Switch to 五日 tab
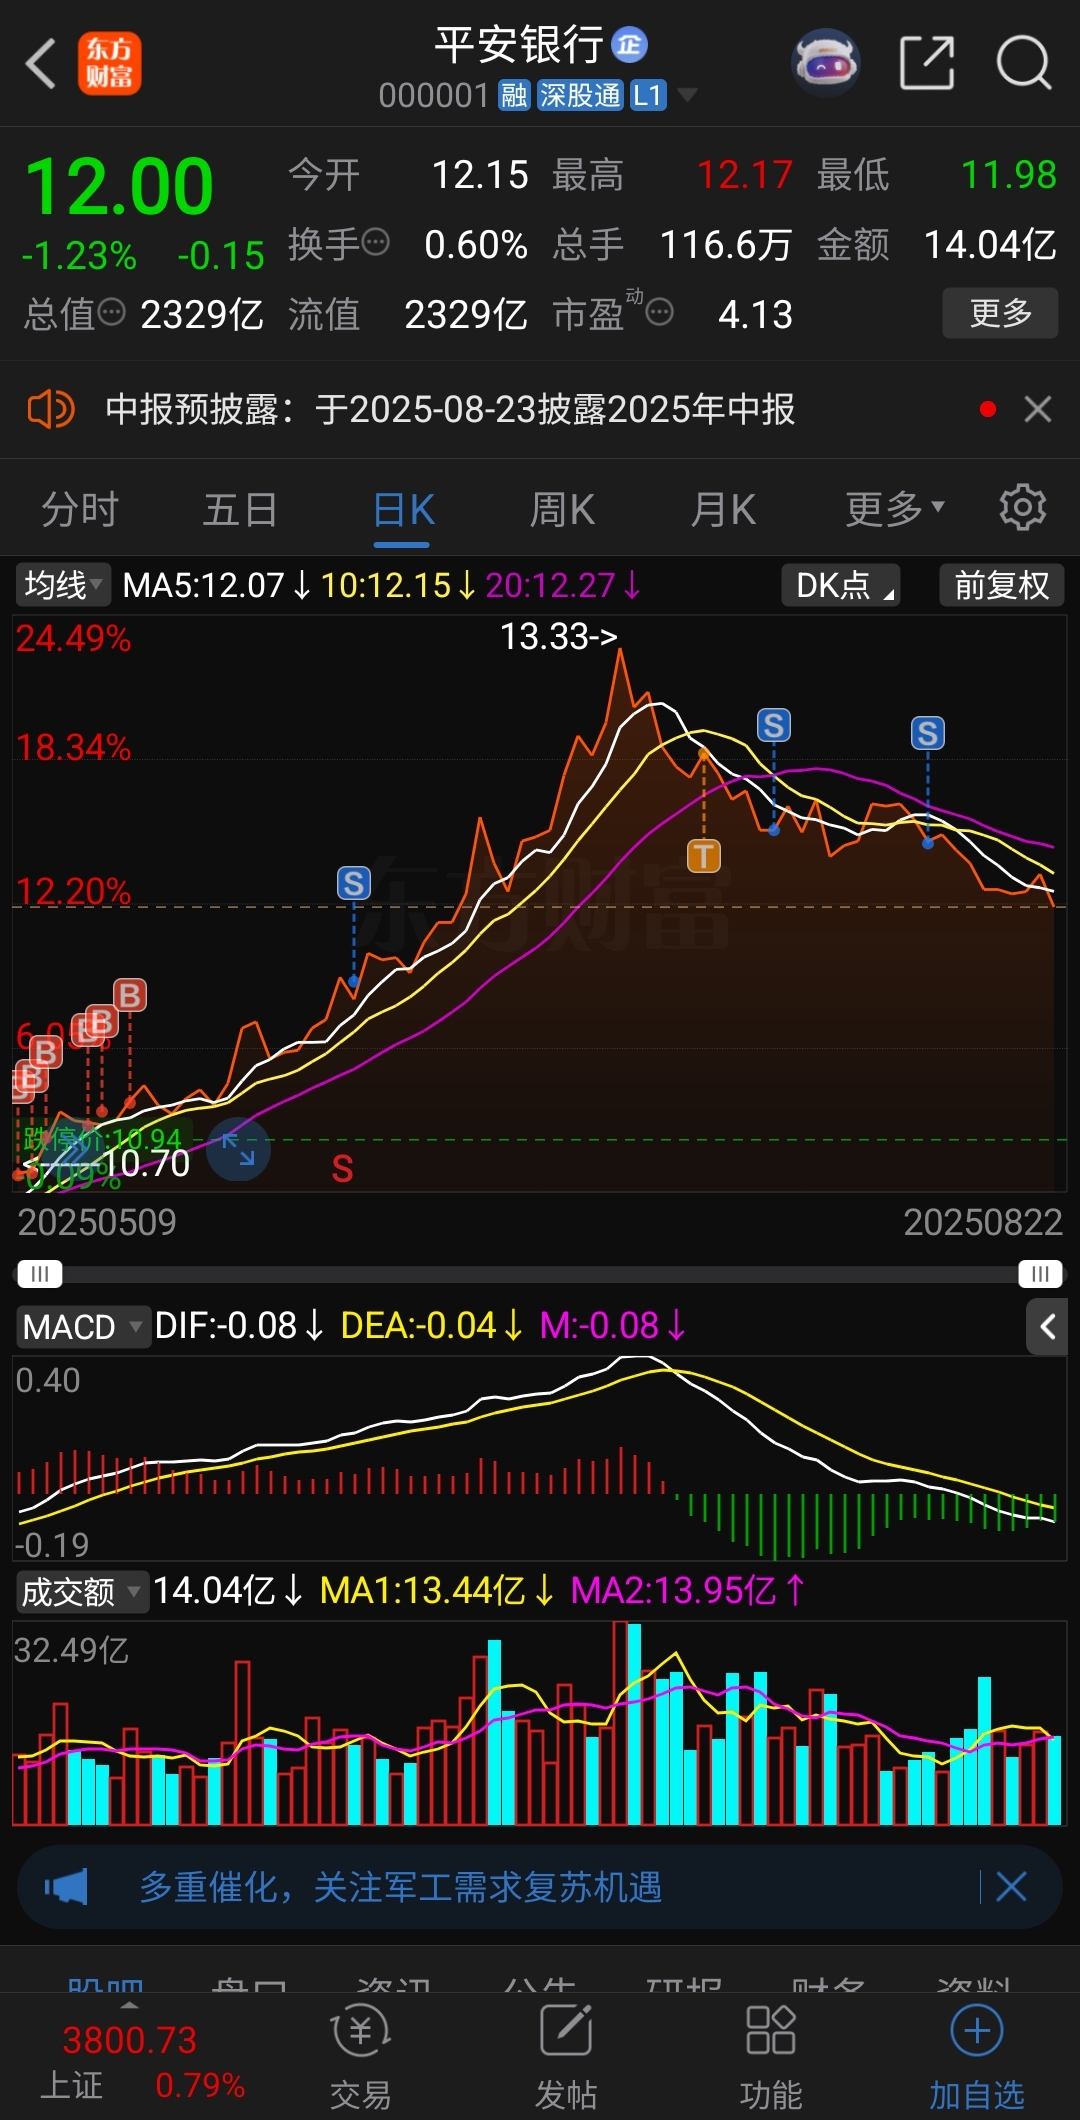The image size is (1080, 2120). point(240,510)
